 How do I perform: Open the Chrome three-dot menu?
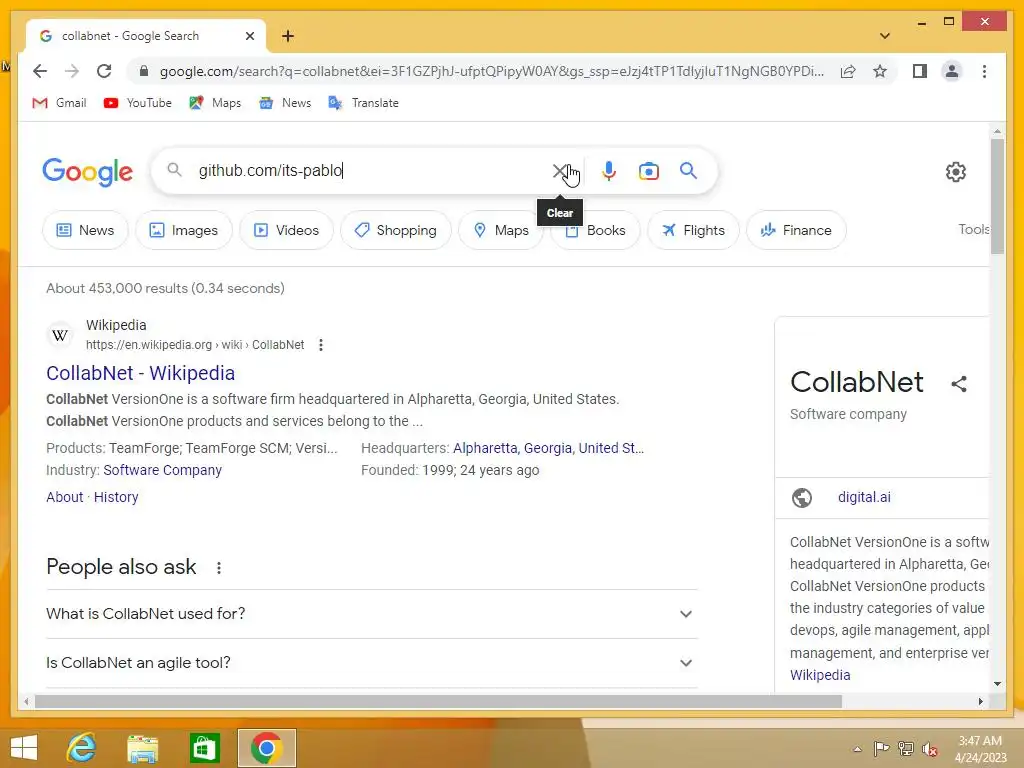coord(984,71)
